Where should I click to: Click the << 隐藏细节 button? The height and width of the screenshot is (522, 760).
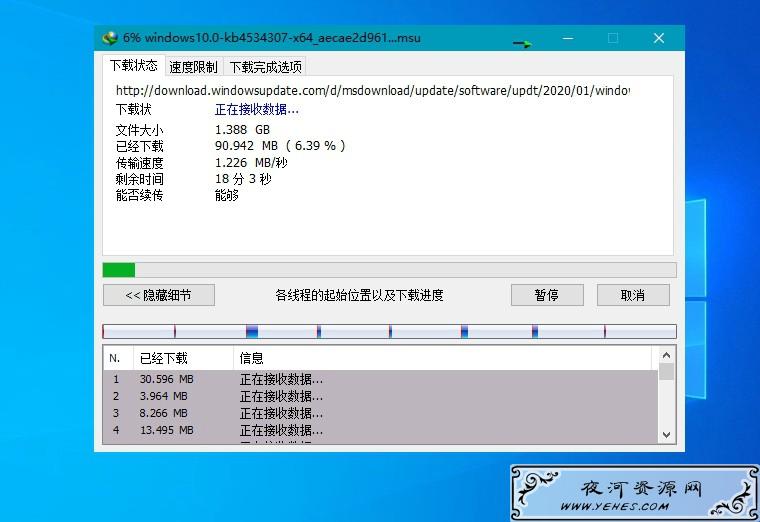(158, 295)
